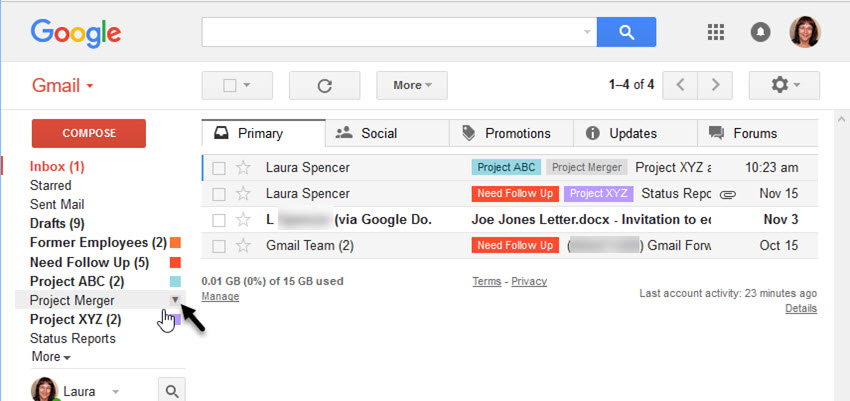Click the Former Employees orange color swatch
850x401 pixels.
coord(175,243)
